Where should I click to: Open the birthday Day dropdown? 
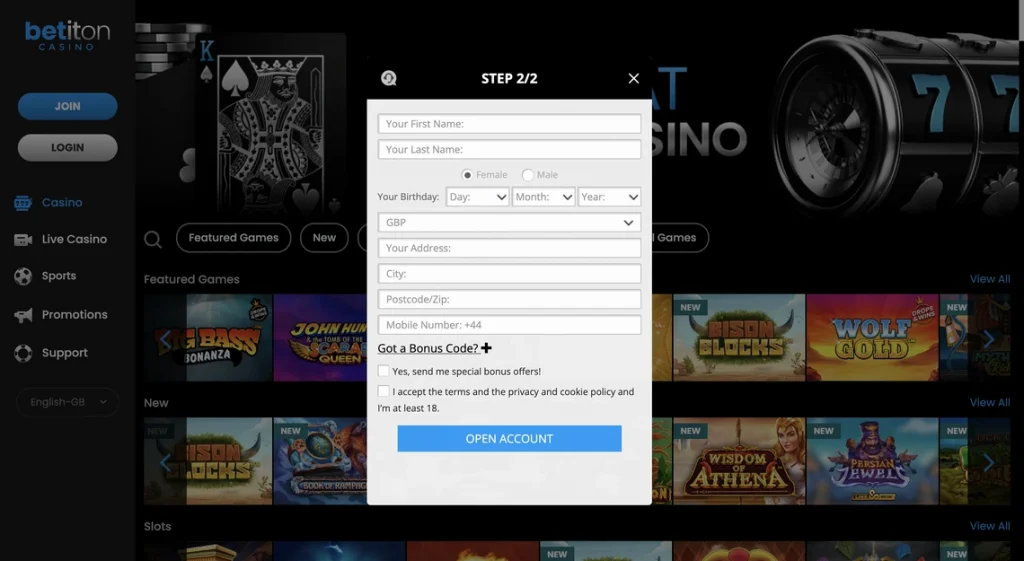coord(477,197)
